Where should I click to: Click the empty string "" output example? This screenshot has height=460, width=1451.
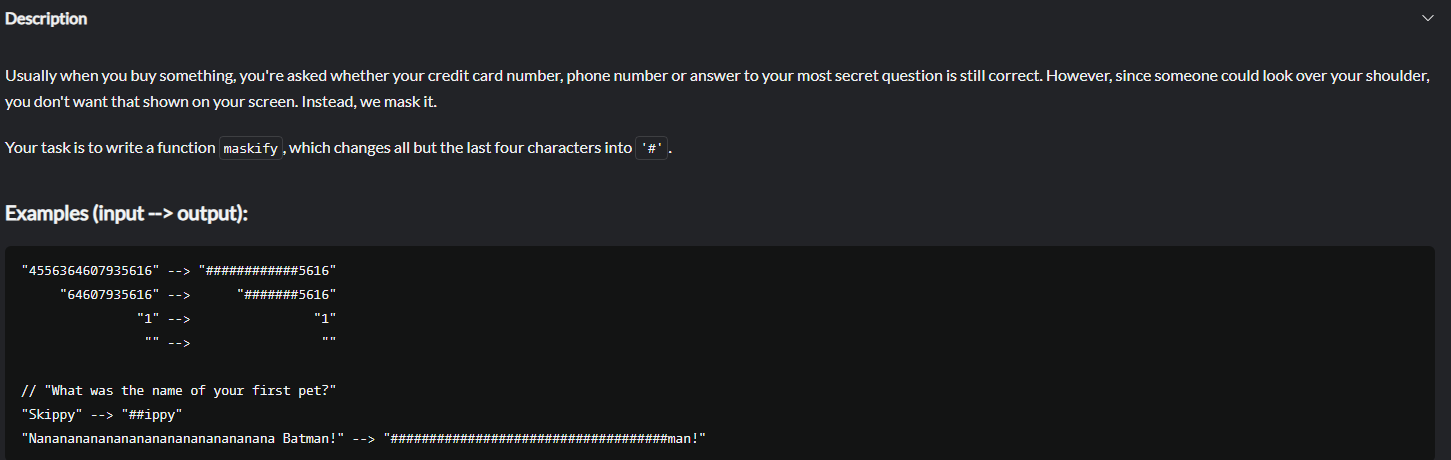(329, 342)
